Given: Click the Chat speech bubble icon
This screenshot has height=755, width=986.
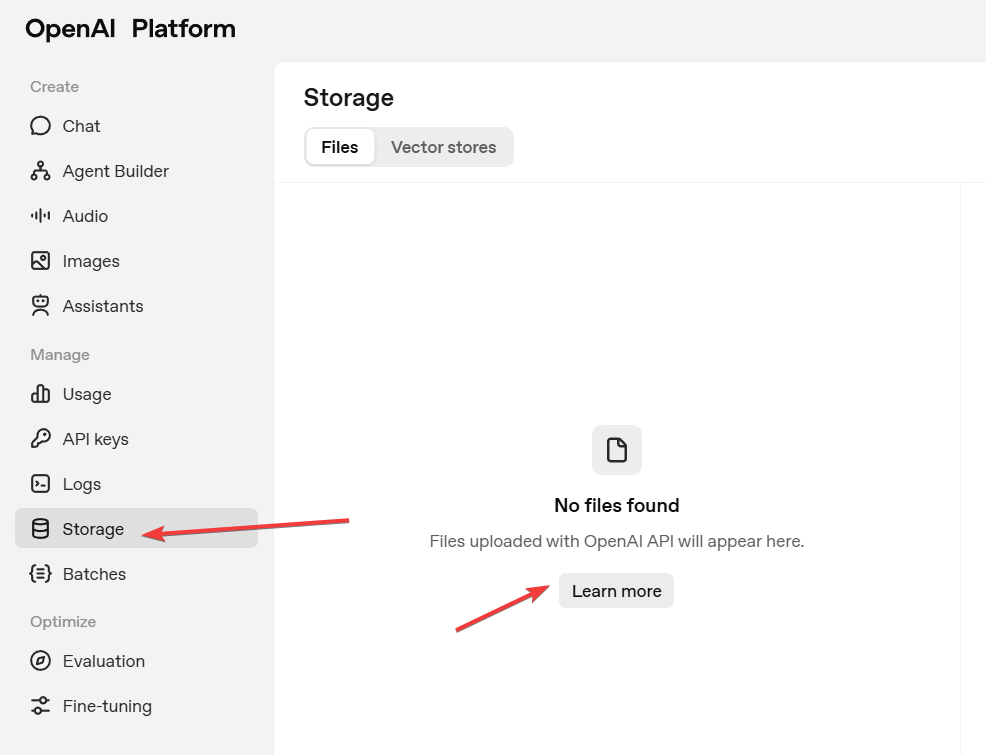Looking at the screenshot, I should 40,126.
